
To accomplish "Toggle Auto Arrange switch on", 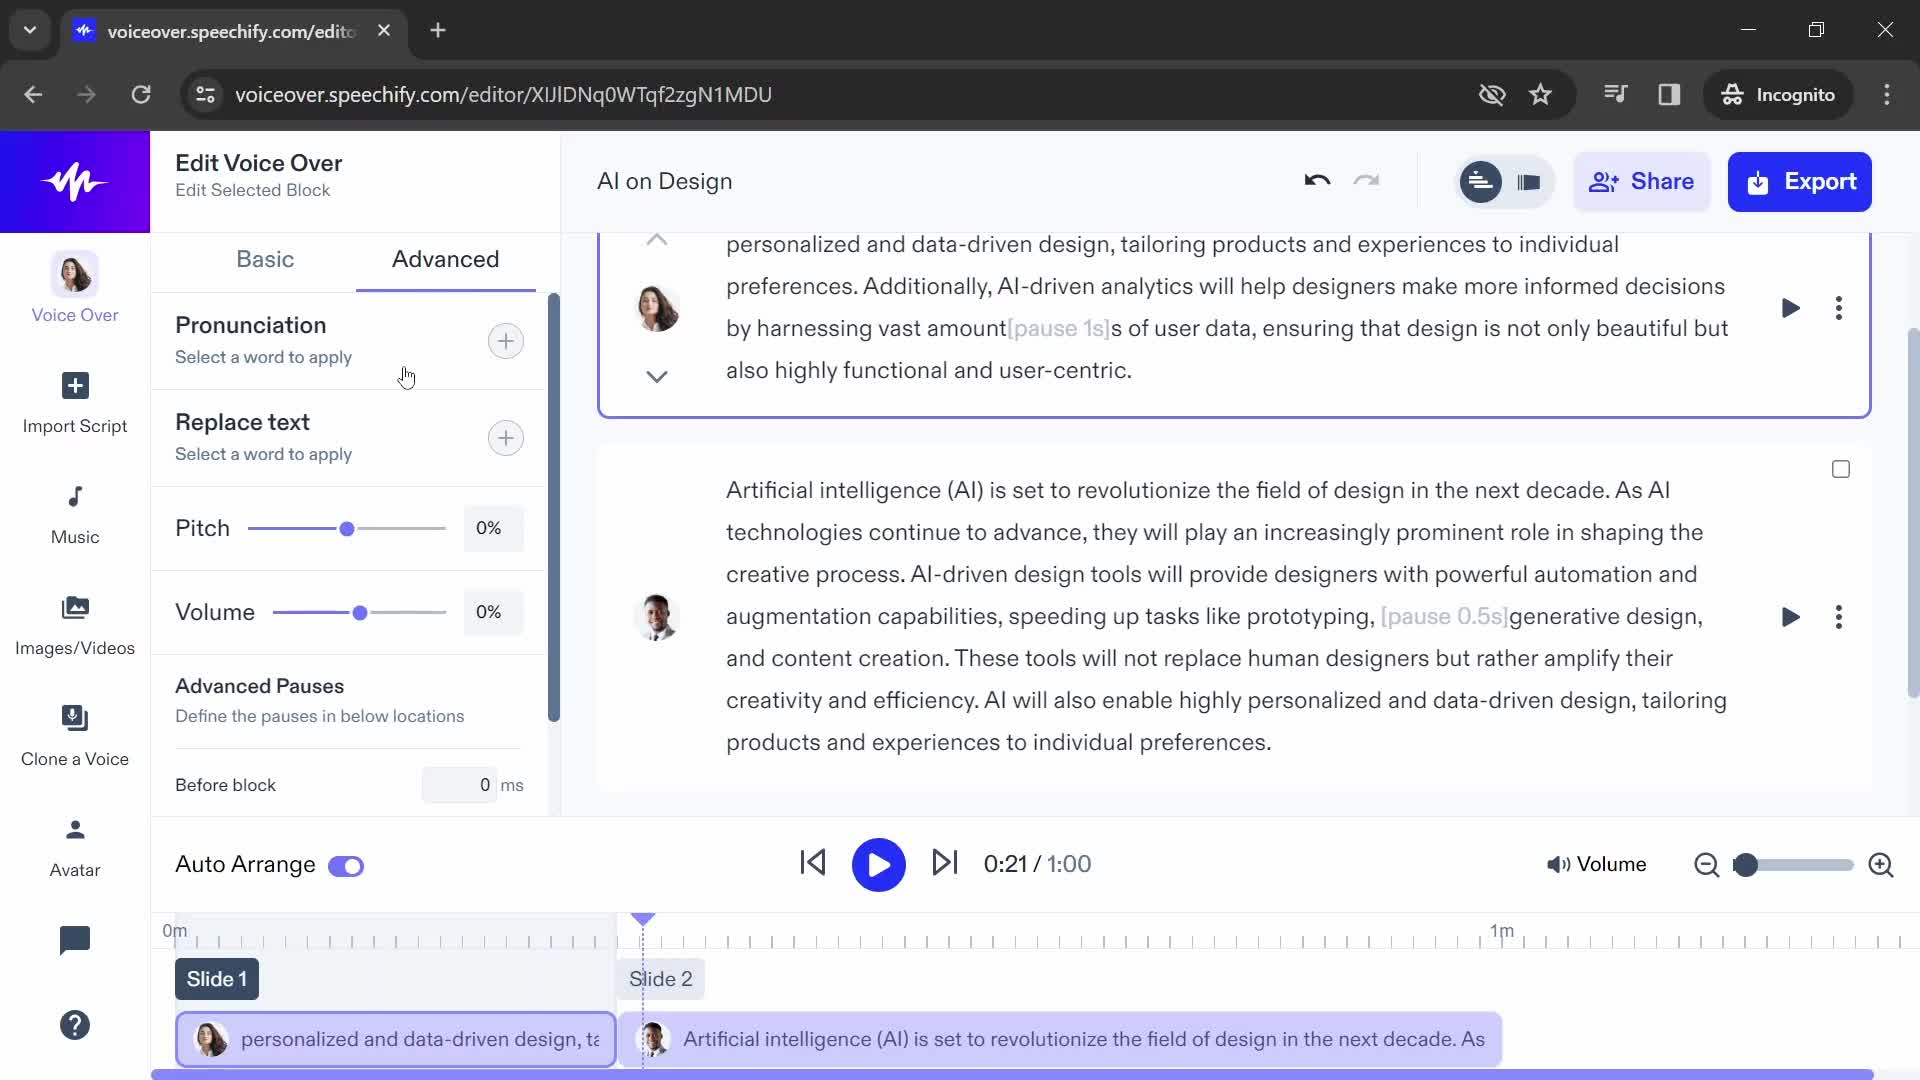I will click(345, 864).
